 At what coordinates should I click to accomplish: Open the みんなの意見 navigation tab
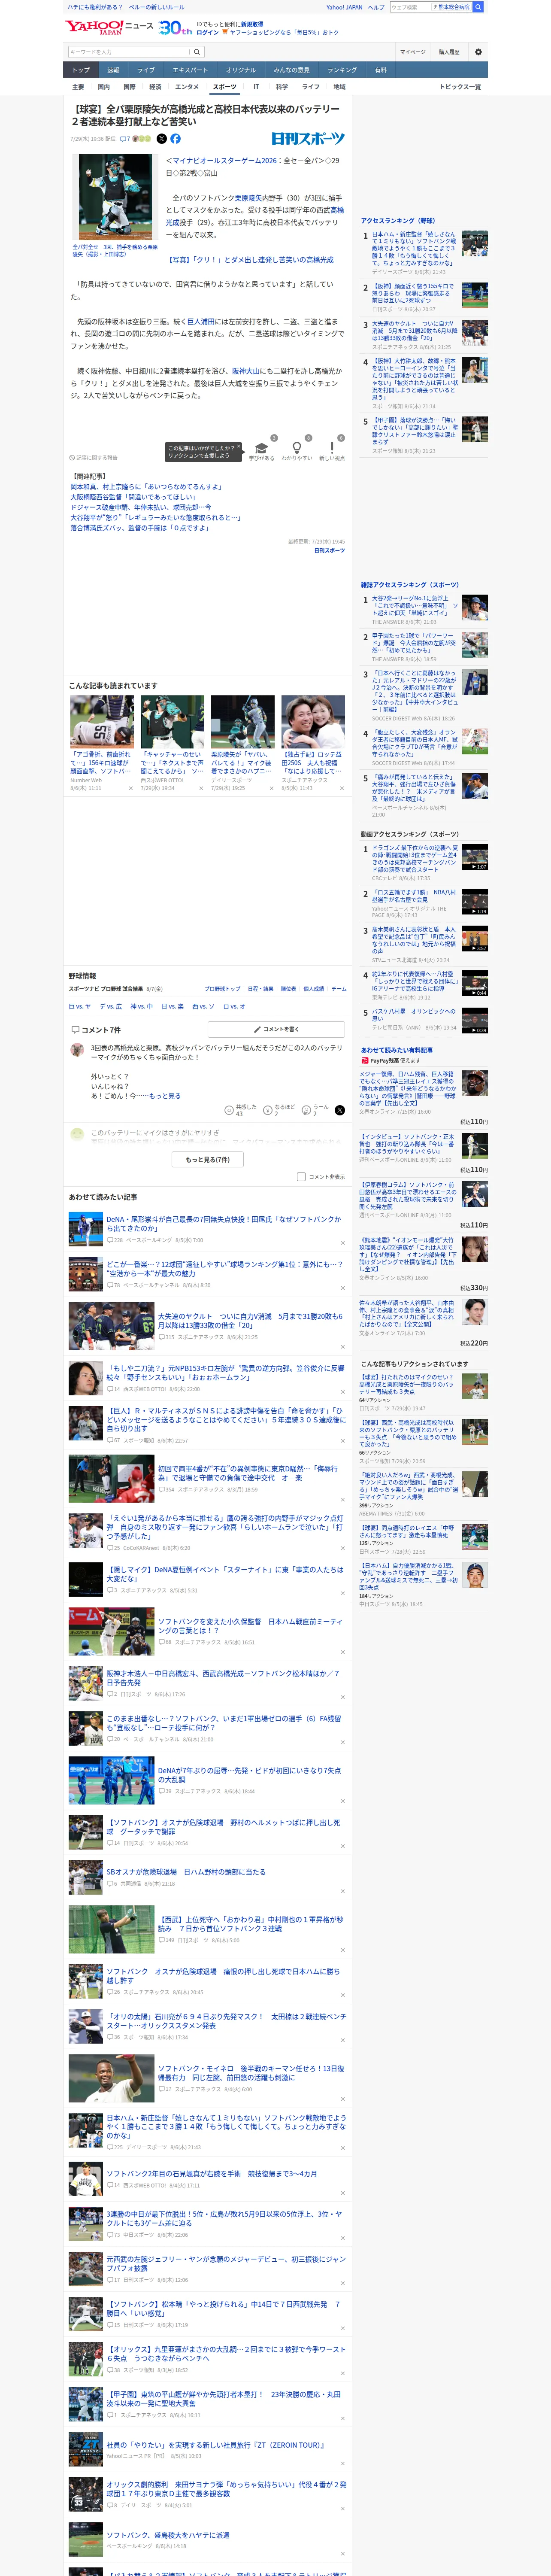tap(292, 70)
